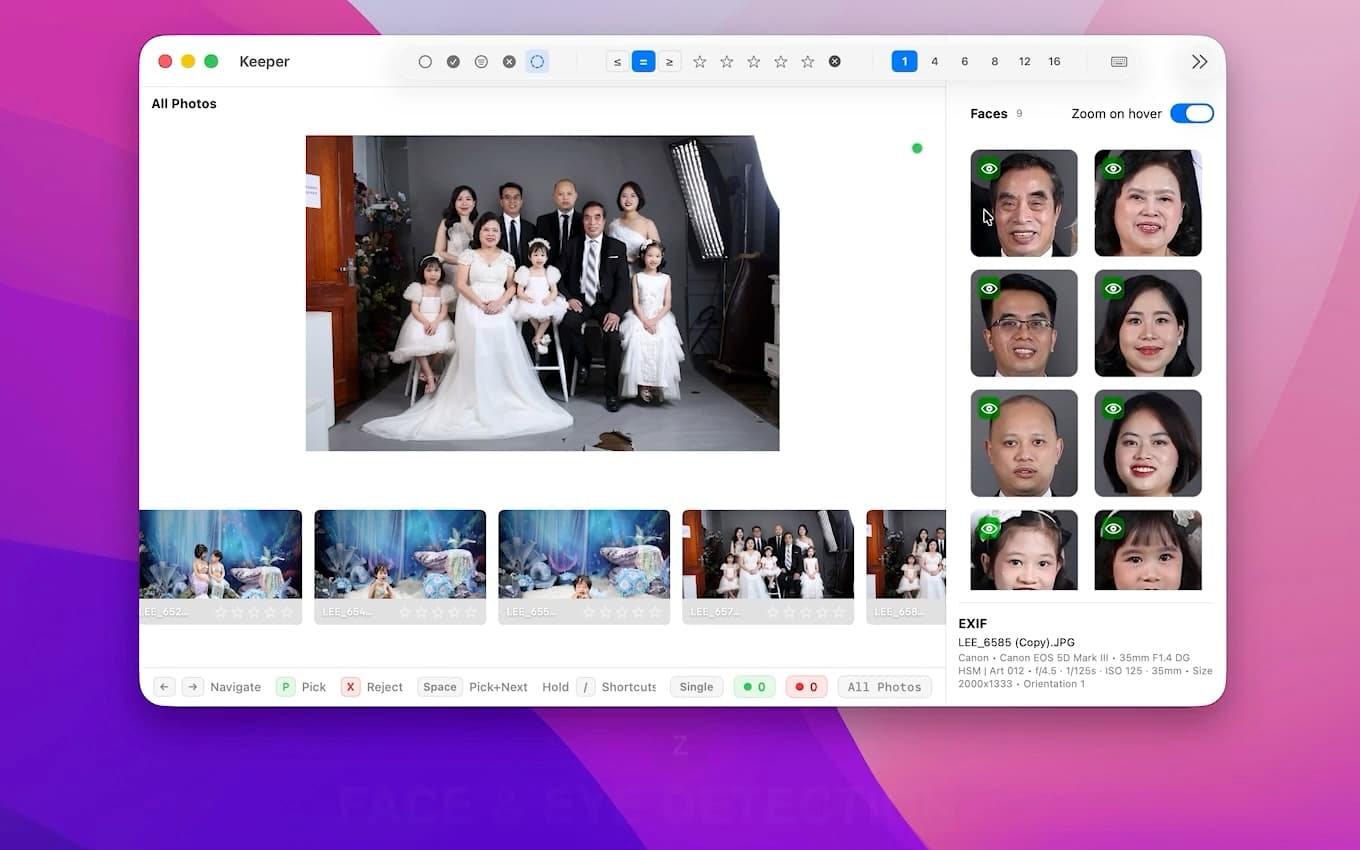The width and height of the screenshot is (1360, 850).
Task: Click eye badge on the girl with bangs
Action: tap(1113, 528)
